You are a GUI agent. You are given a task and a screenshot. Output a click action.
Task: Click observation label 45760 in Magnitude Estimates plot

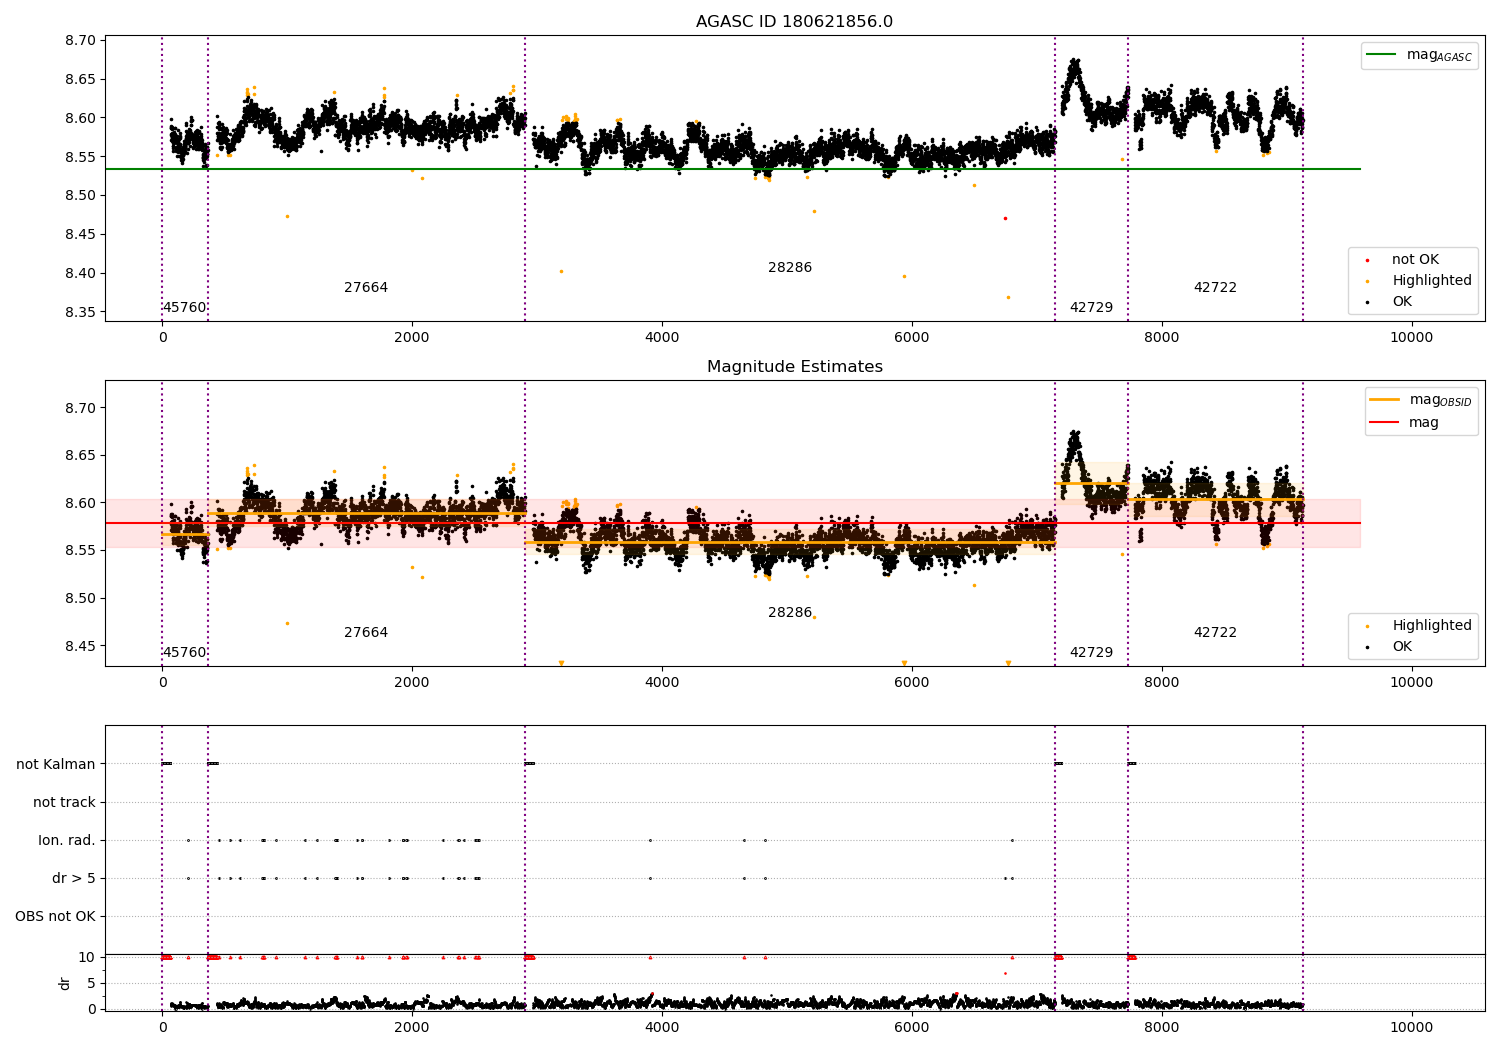(184, 653)
